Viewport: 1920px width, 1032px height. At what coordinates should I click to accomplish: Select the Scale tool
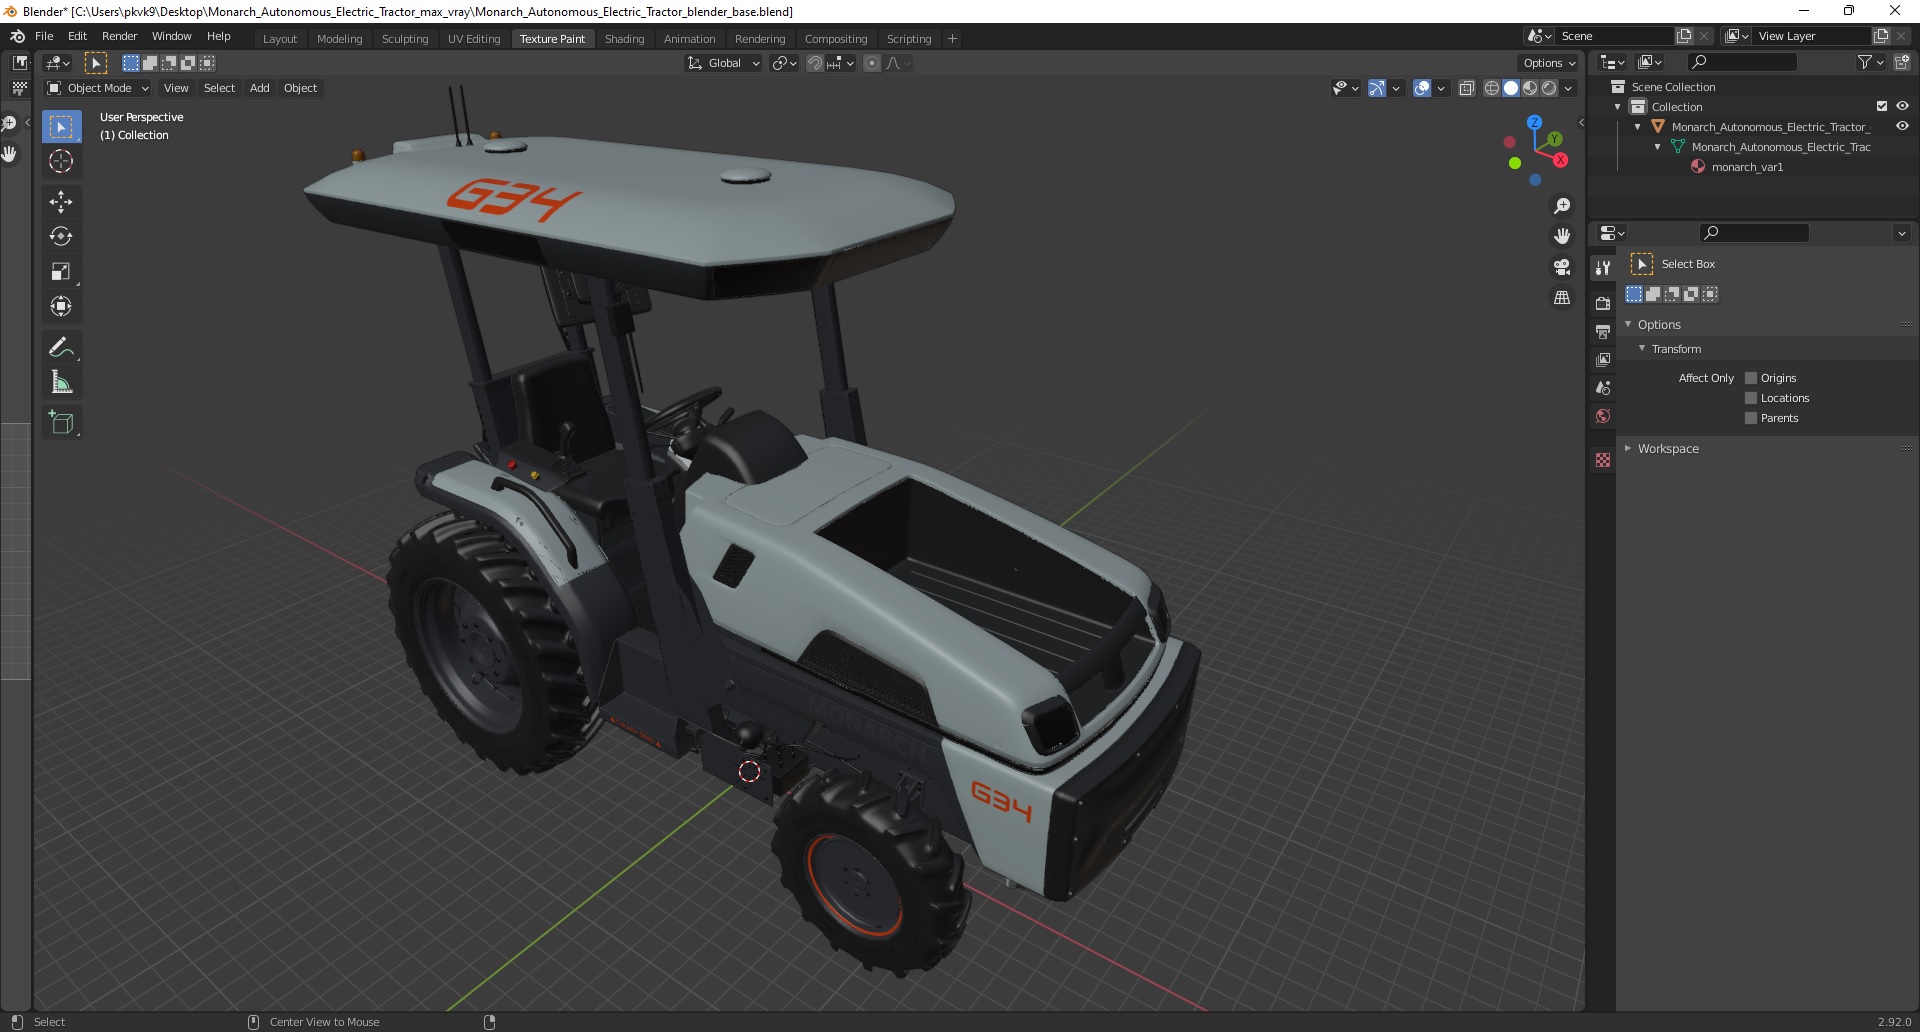[61, 272]
